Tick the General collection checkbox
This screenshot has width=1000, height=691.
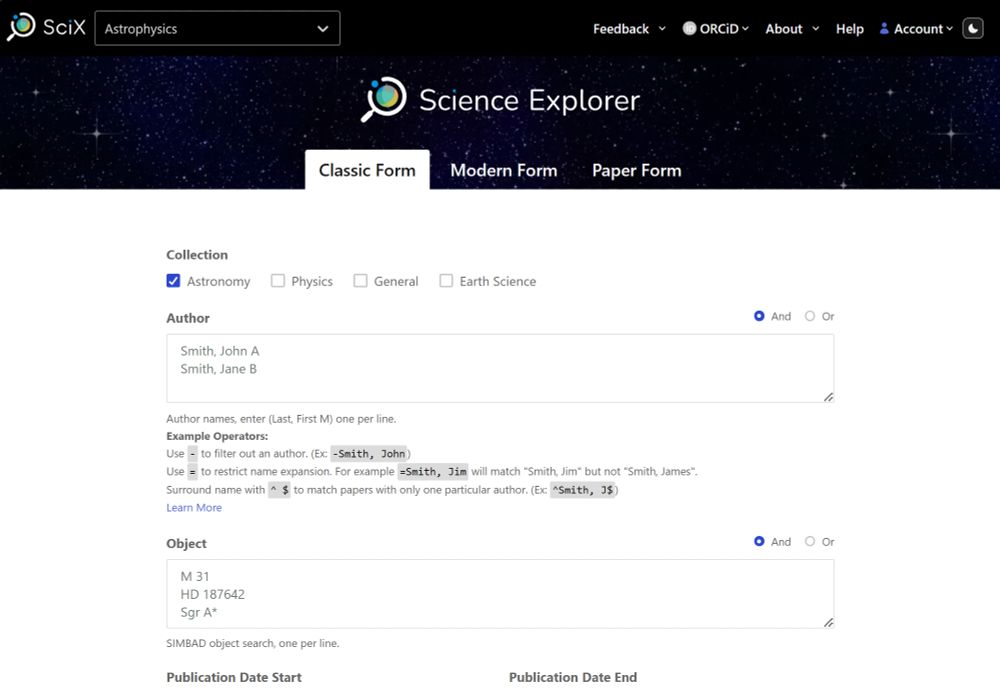[361, 281]
